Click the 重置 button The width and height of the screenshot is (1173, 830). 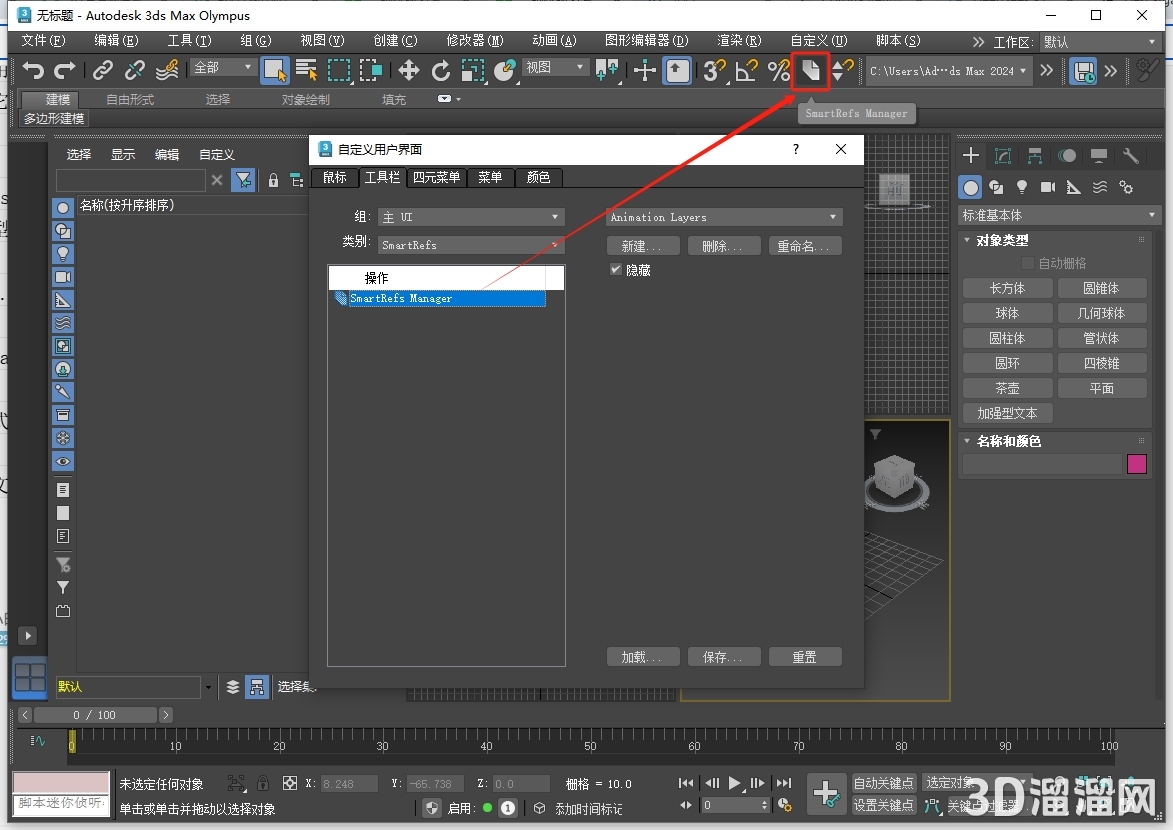pyautogui.click(x=805, y=657)
